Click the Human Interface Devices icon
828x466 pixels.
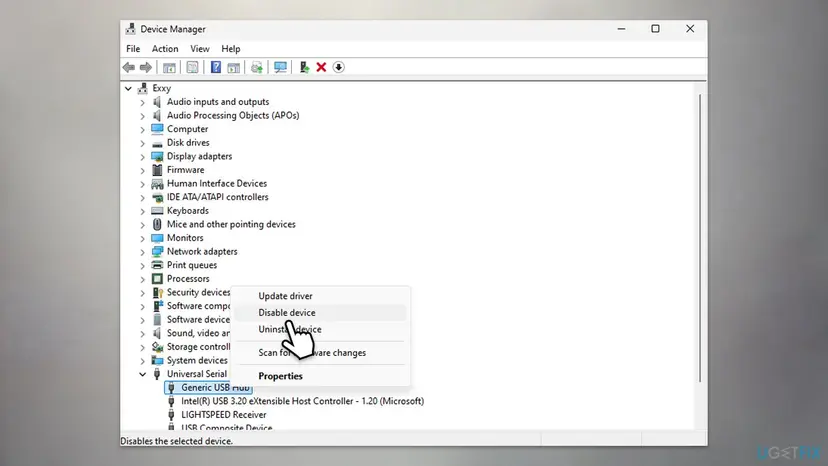[x=157, y=183]
